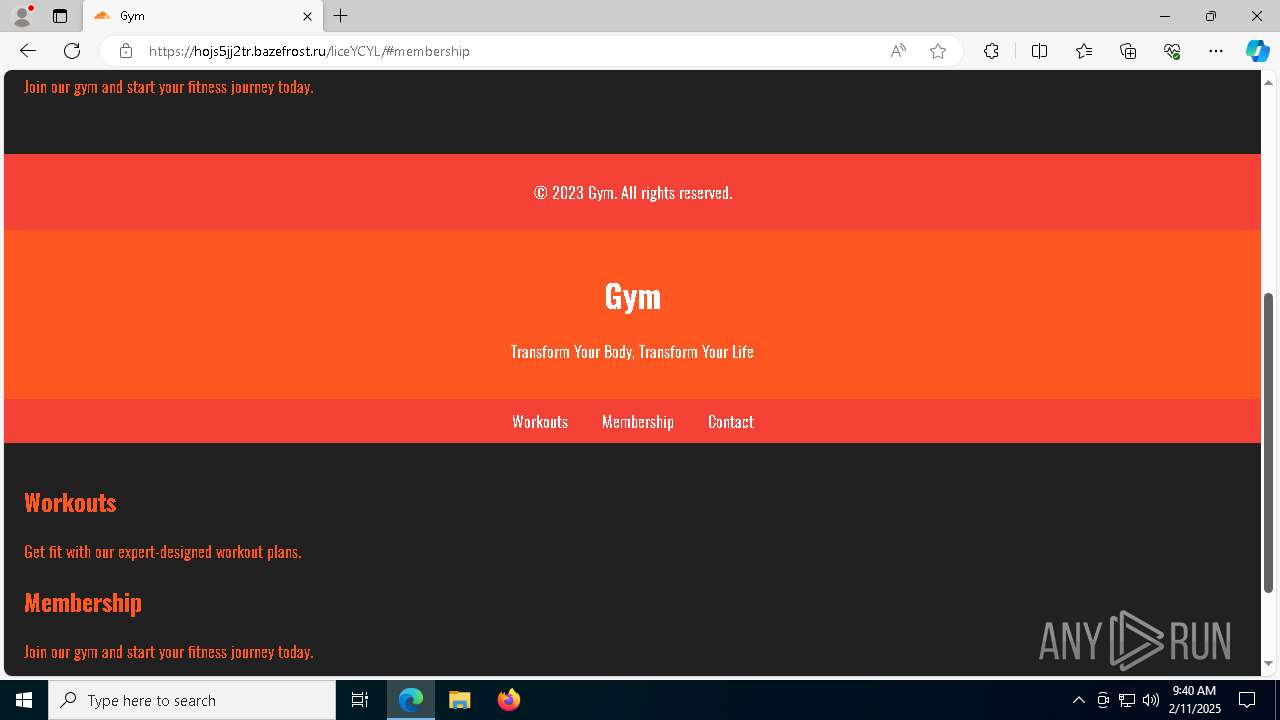The height and width of the screenshot is (720, 1280).
Task: Open the Edge profile icon
Action: click(22, 16)
